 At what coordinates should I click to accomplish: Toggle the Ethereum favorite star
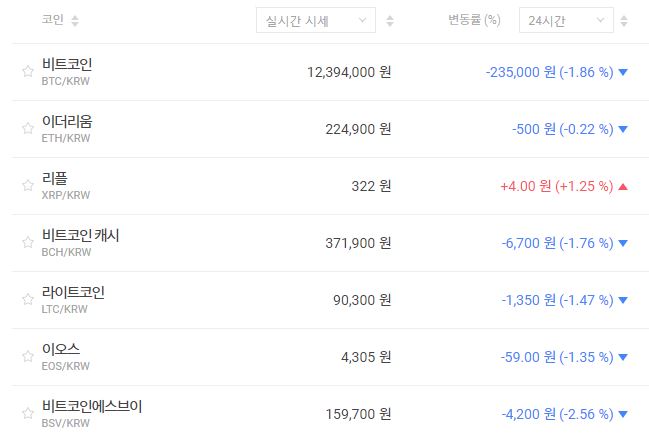point(28,129)
